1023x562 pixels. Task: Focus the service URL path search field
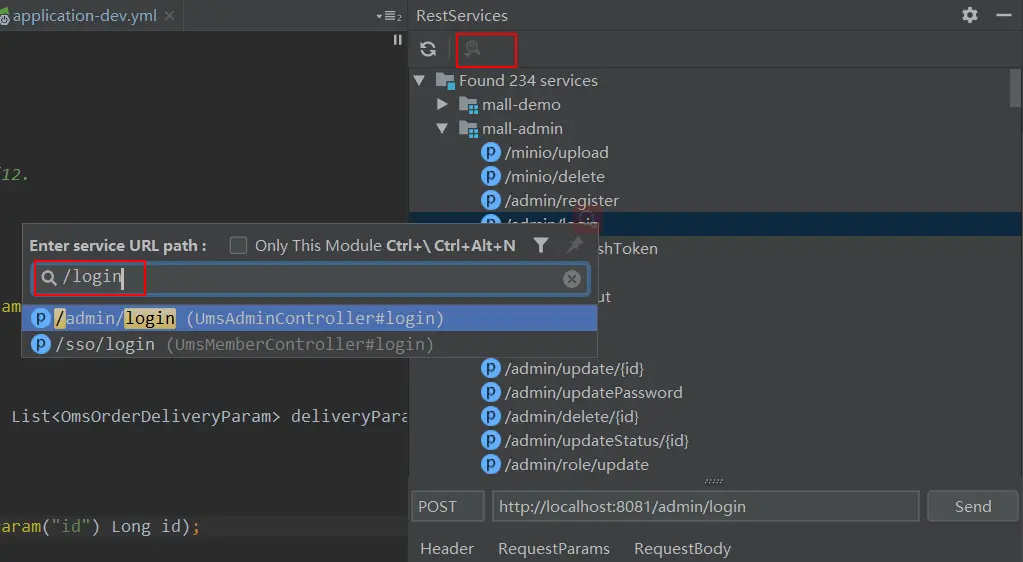[311, 279]
